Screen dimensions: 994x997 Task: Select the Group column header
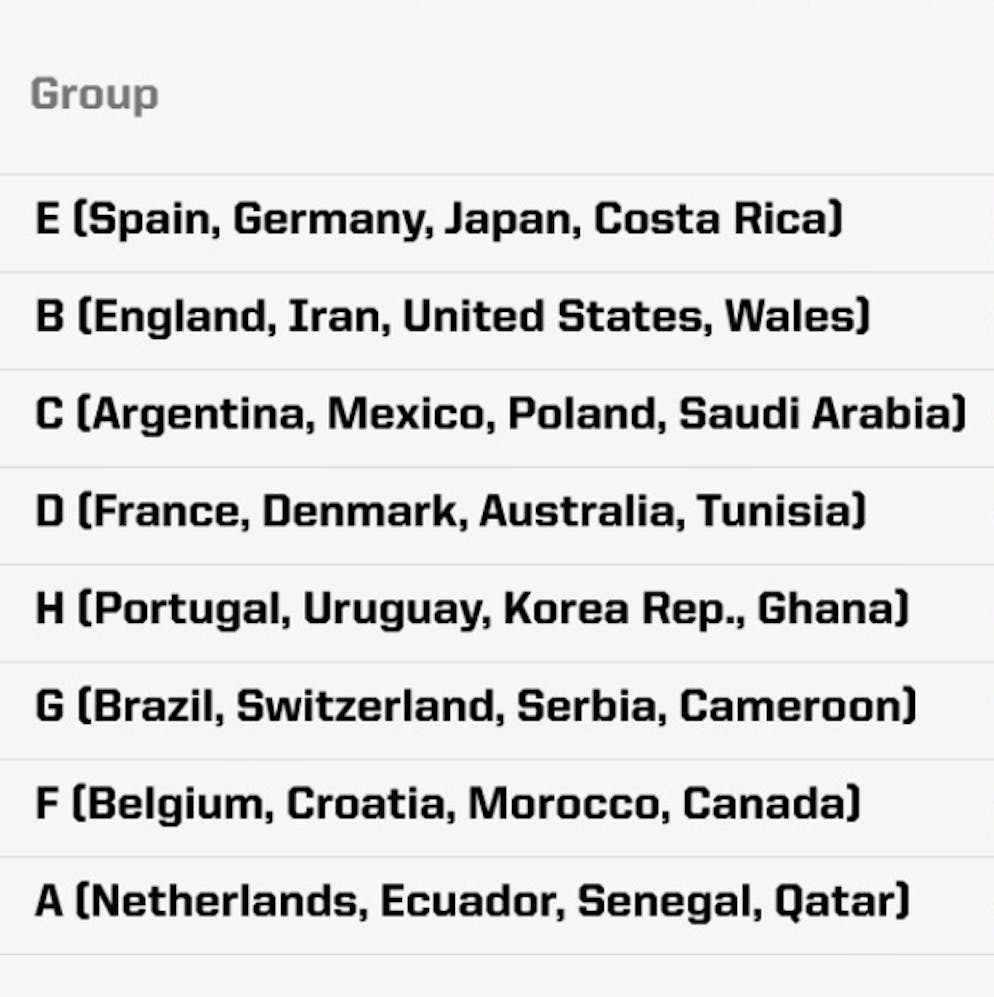pos(94,94)
